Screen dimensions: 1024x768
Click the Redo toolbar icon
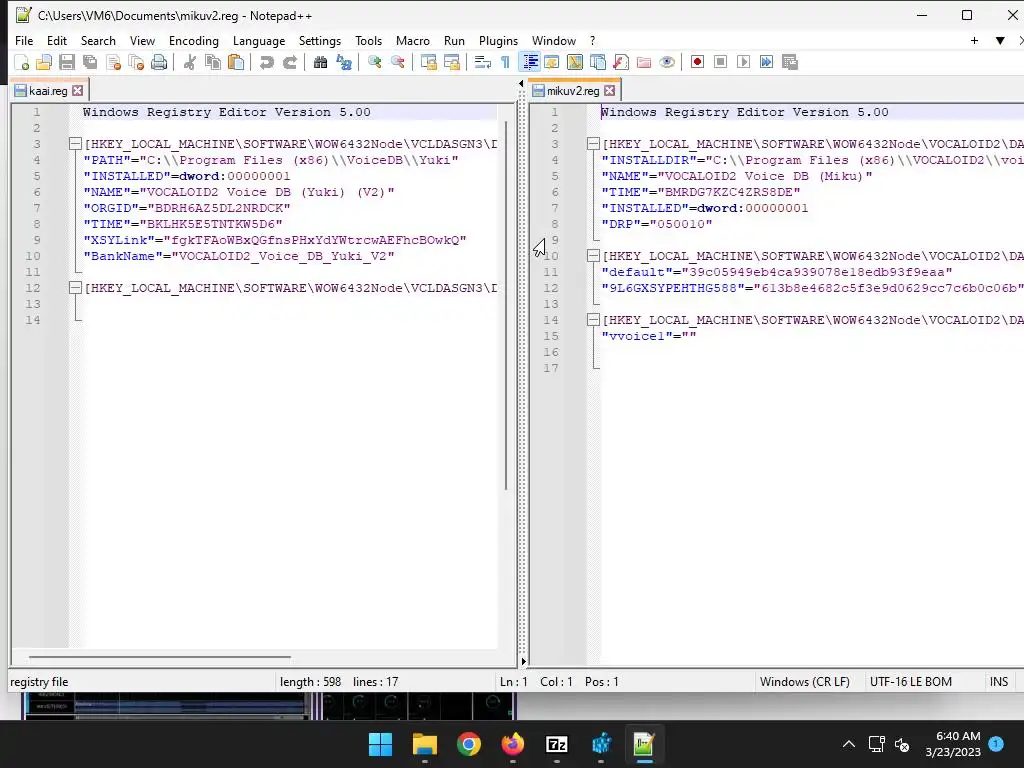point(289,62)
